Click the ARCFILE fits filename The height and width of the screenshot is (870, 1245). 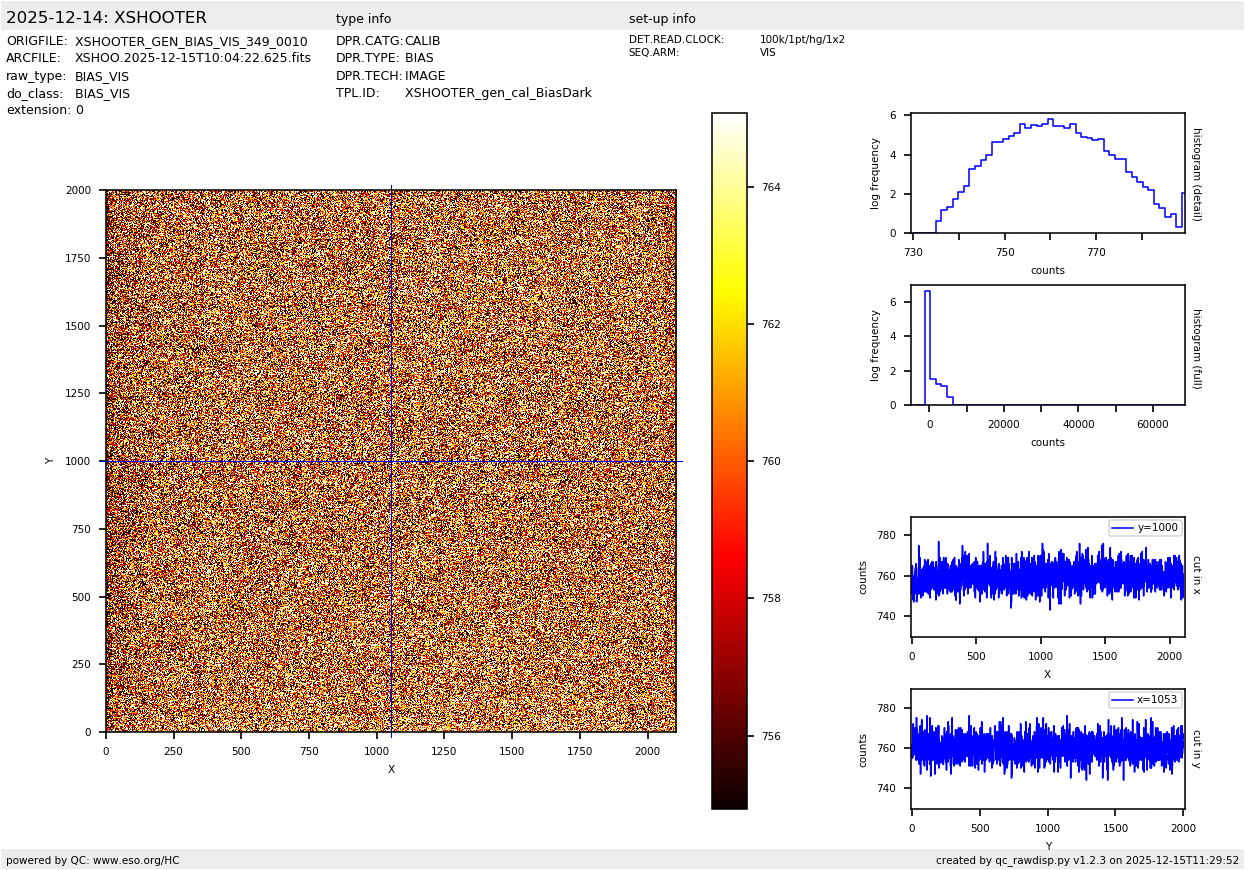pos(192,59)
